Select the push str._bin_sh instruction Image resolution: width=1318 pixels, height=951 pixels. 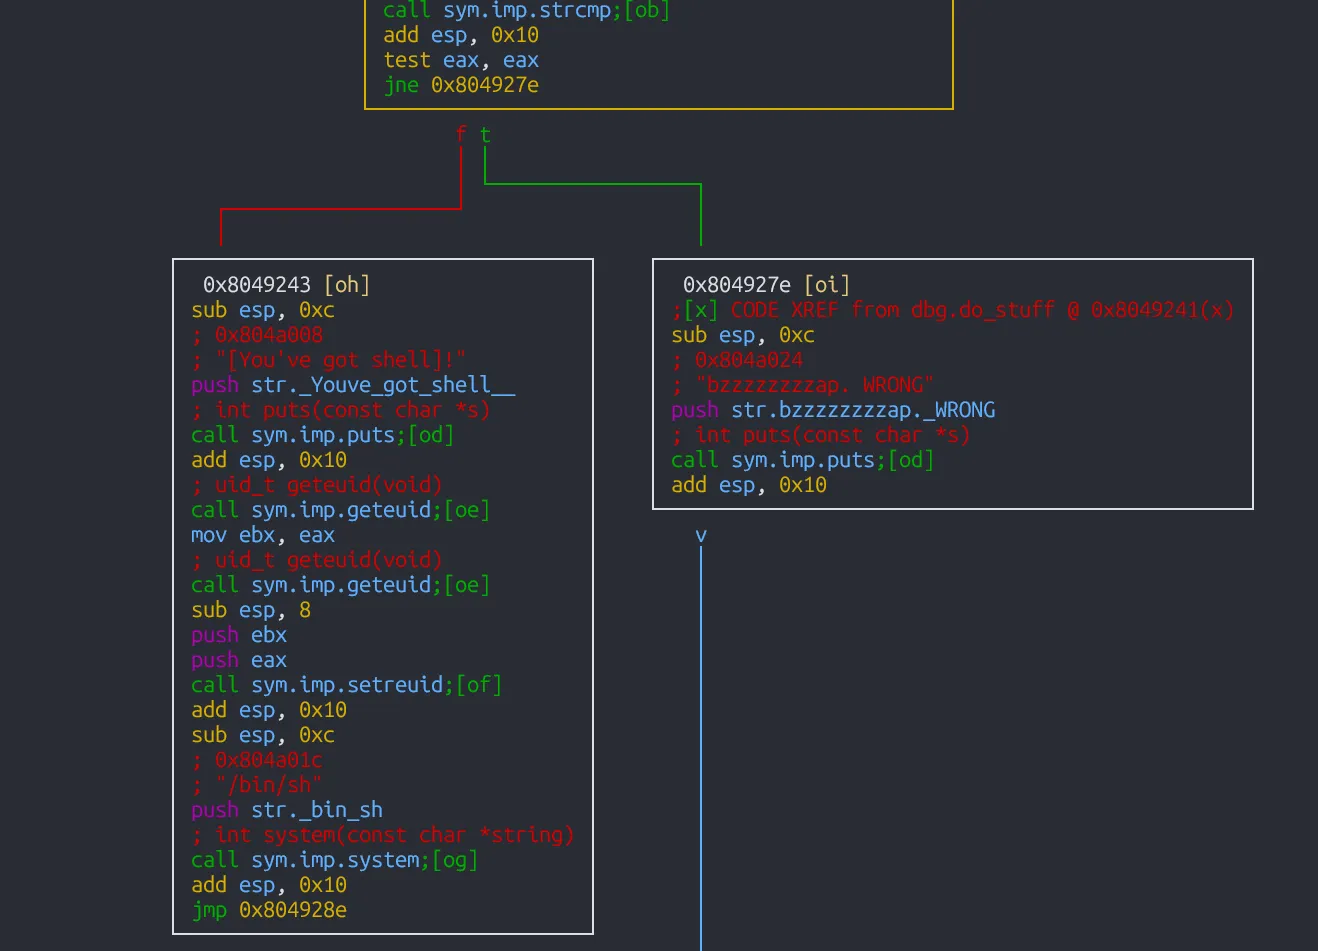coord(286,809)
